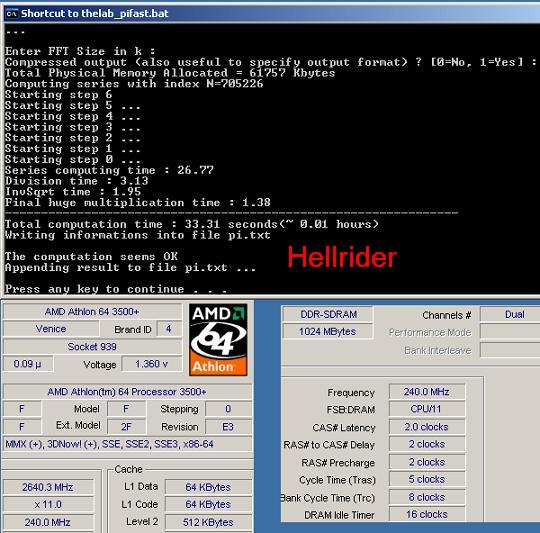Viewport: 540px width, 533px height.
Task: Click the Brand ID value '4'
Action: 168,329
